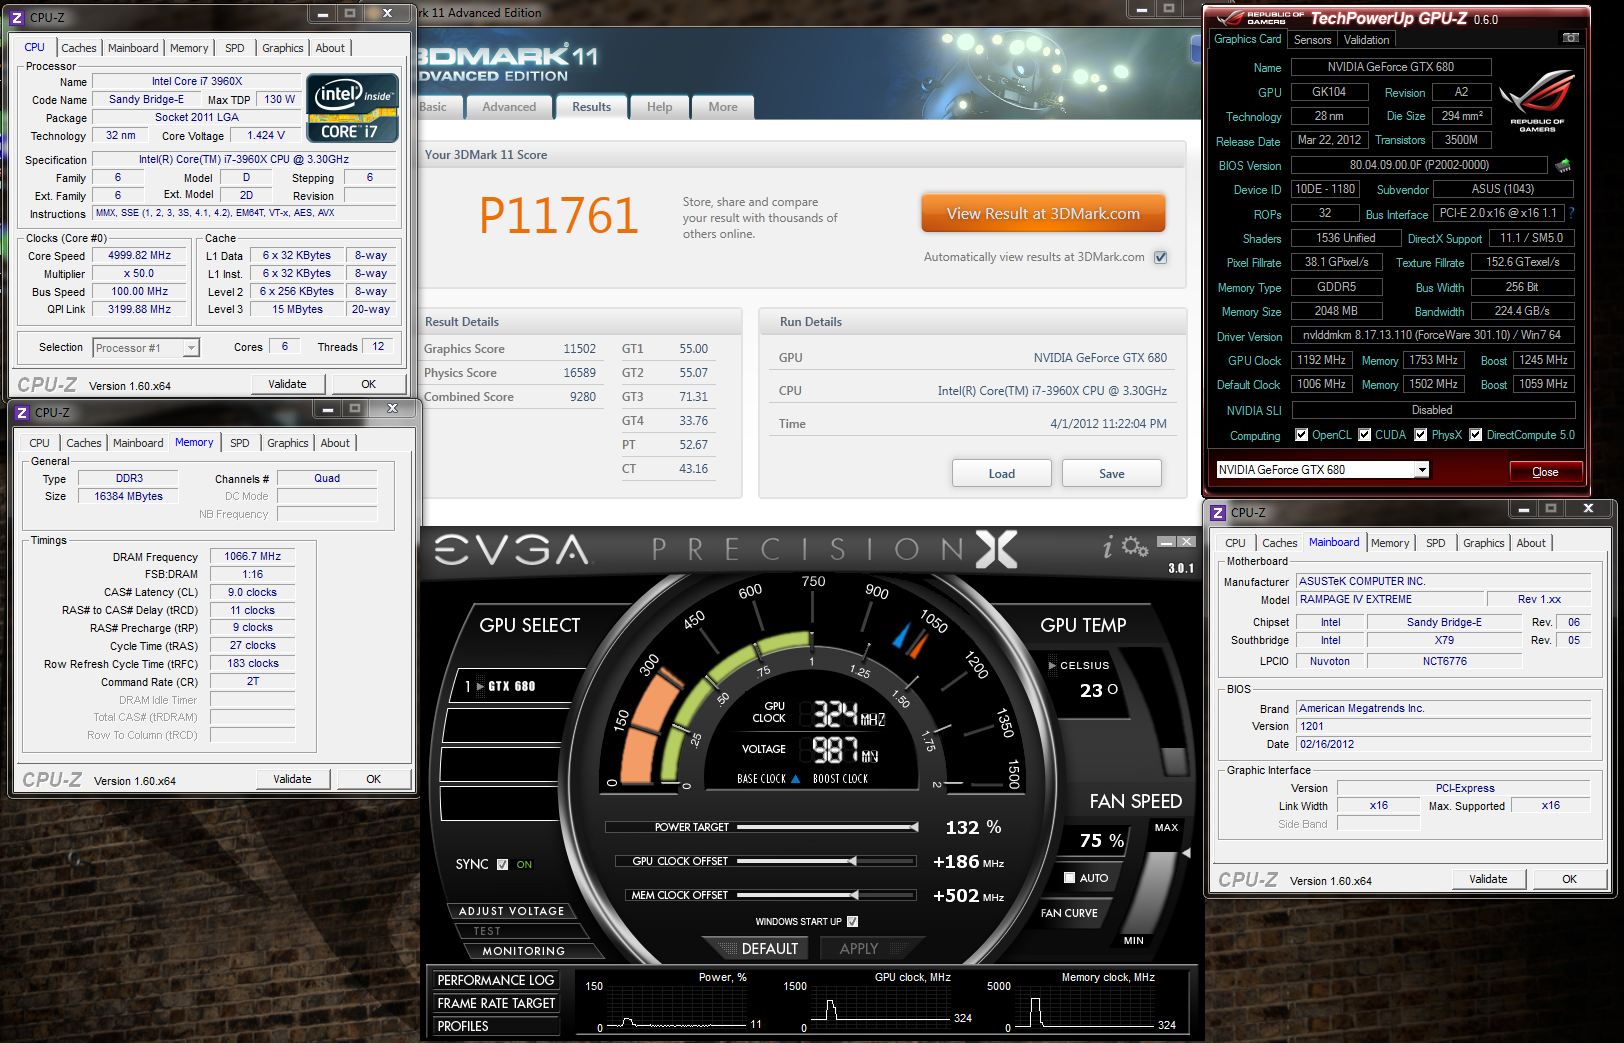Click the Intel Core i7 logo in CPU-Z

pos(353,108)
